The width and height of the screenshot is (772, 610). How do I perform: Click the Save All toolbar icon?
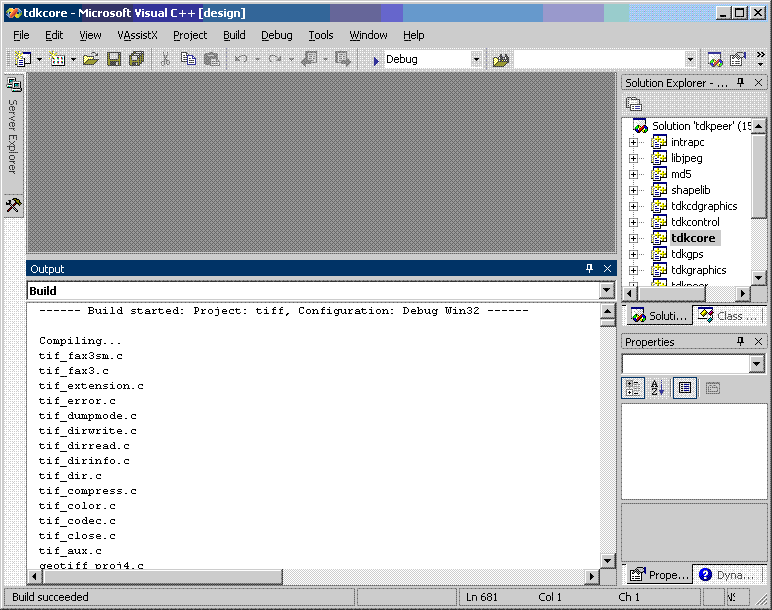[136, 60]
